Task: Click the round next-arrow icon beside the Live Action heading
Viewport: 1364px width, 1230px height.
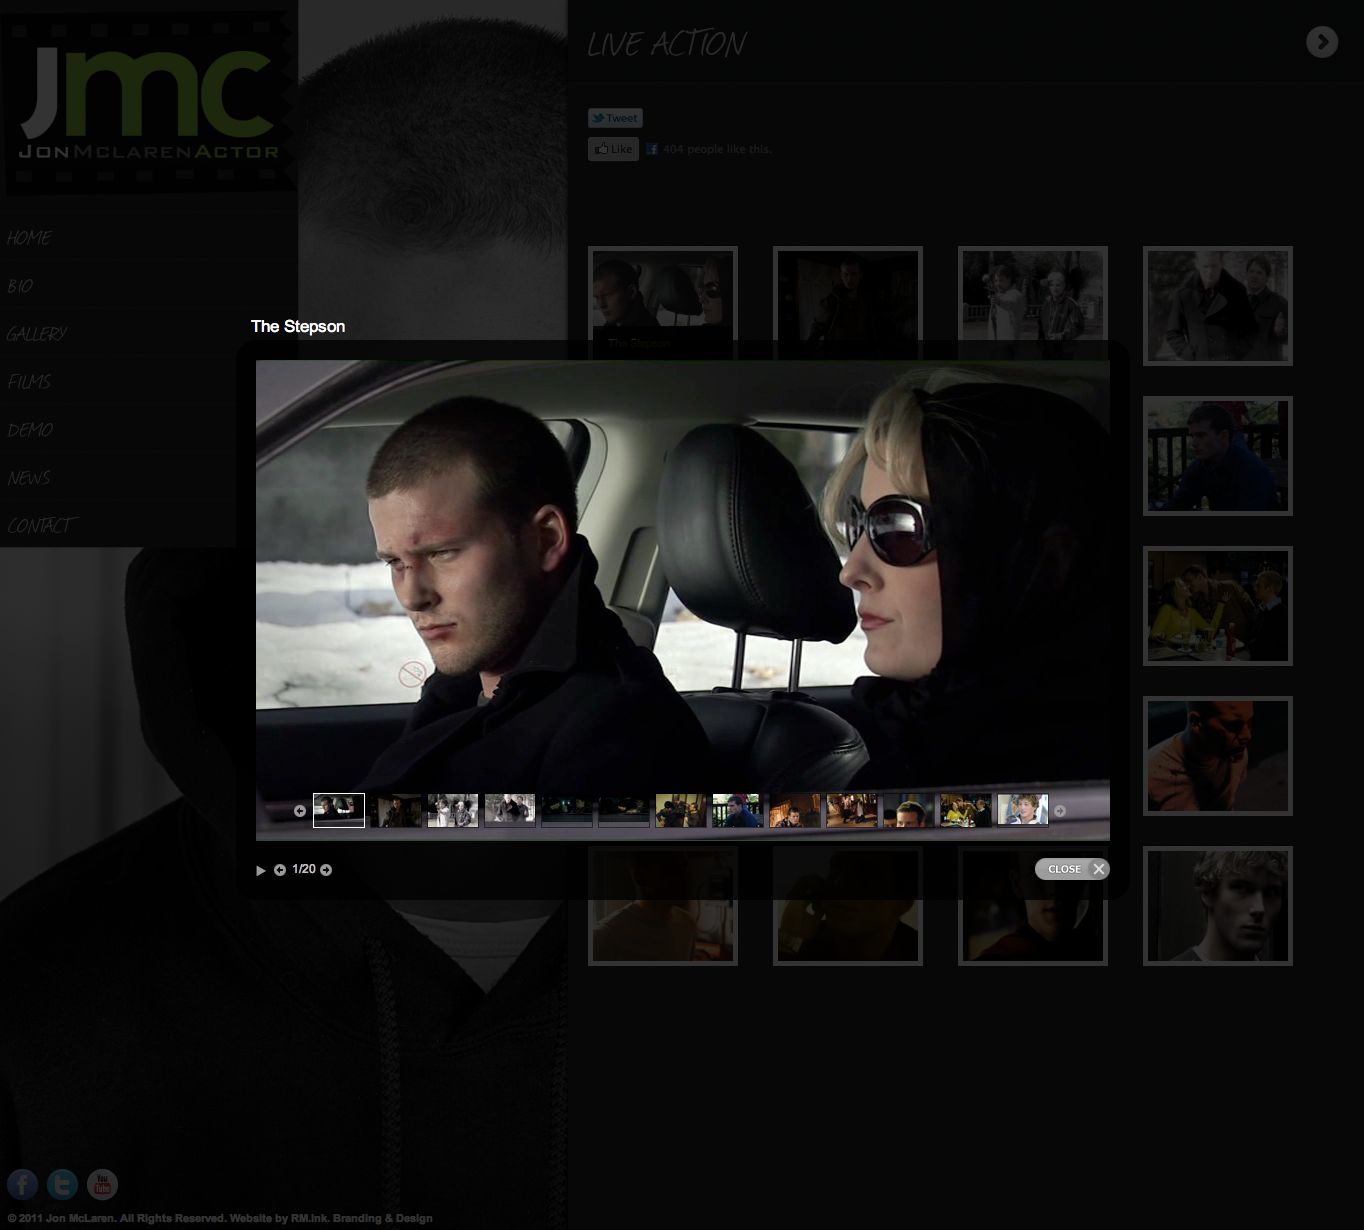Action: (x=1322, y=42)
